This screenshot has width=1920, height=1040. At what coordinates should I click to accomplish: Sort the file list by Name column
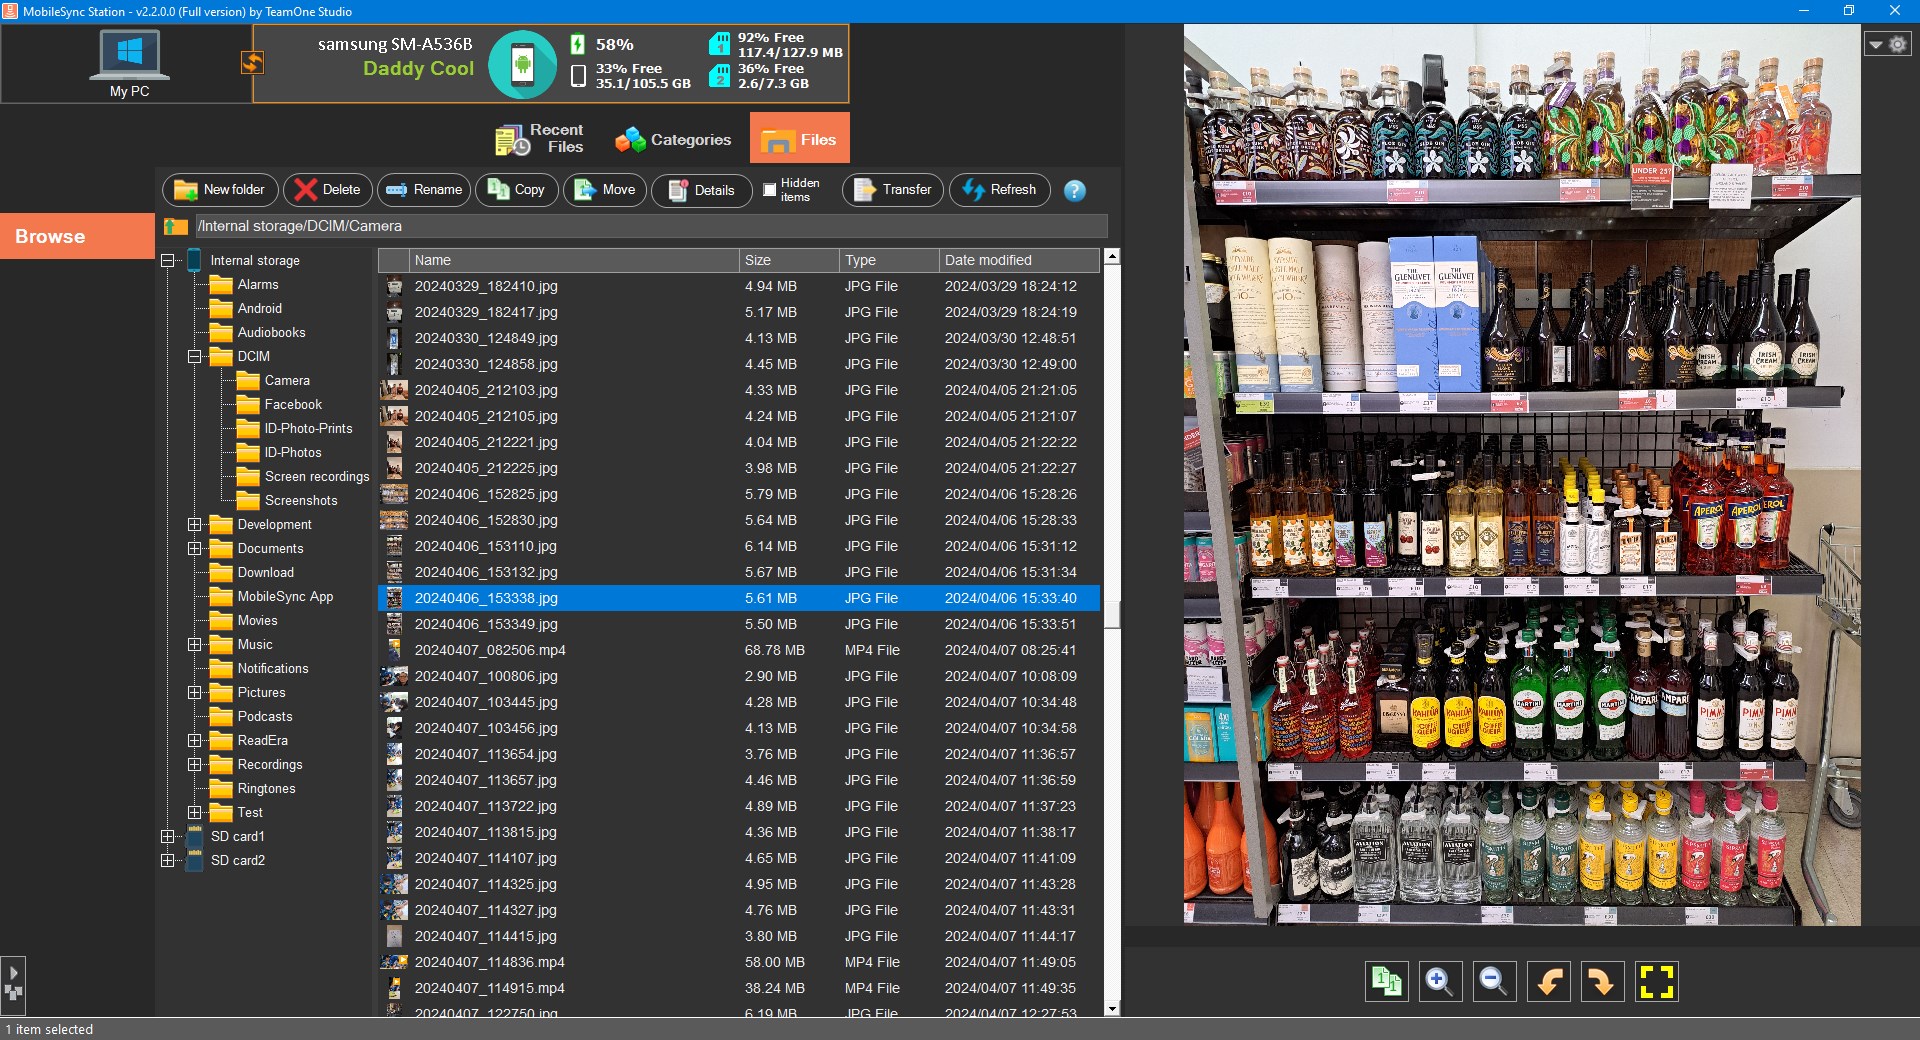tap(574, 260)
